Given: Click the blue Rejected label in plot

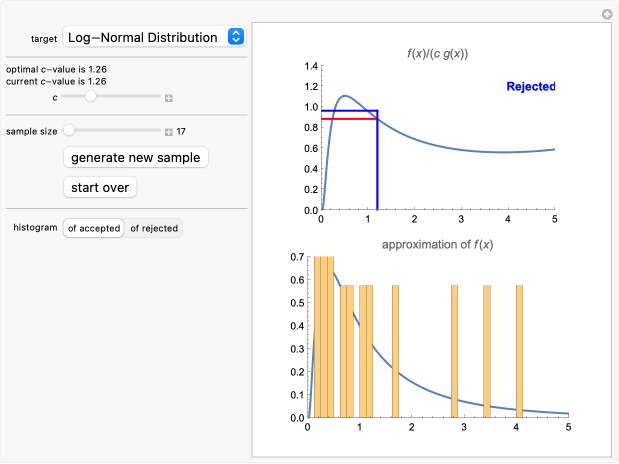Looking at the screenshot, I should tap(530, 87).
